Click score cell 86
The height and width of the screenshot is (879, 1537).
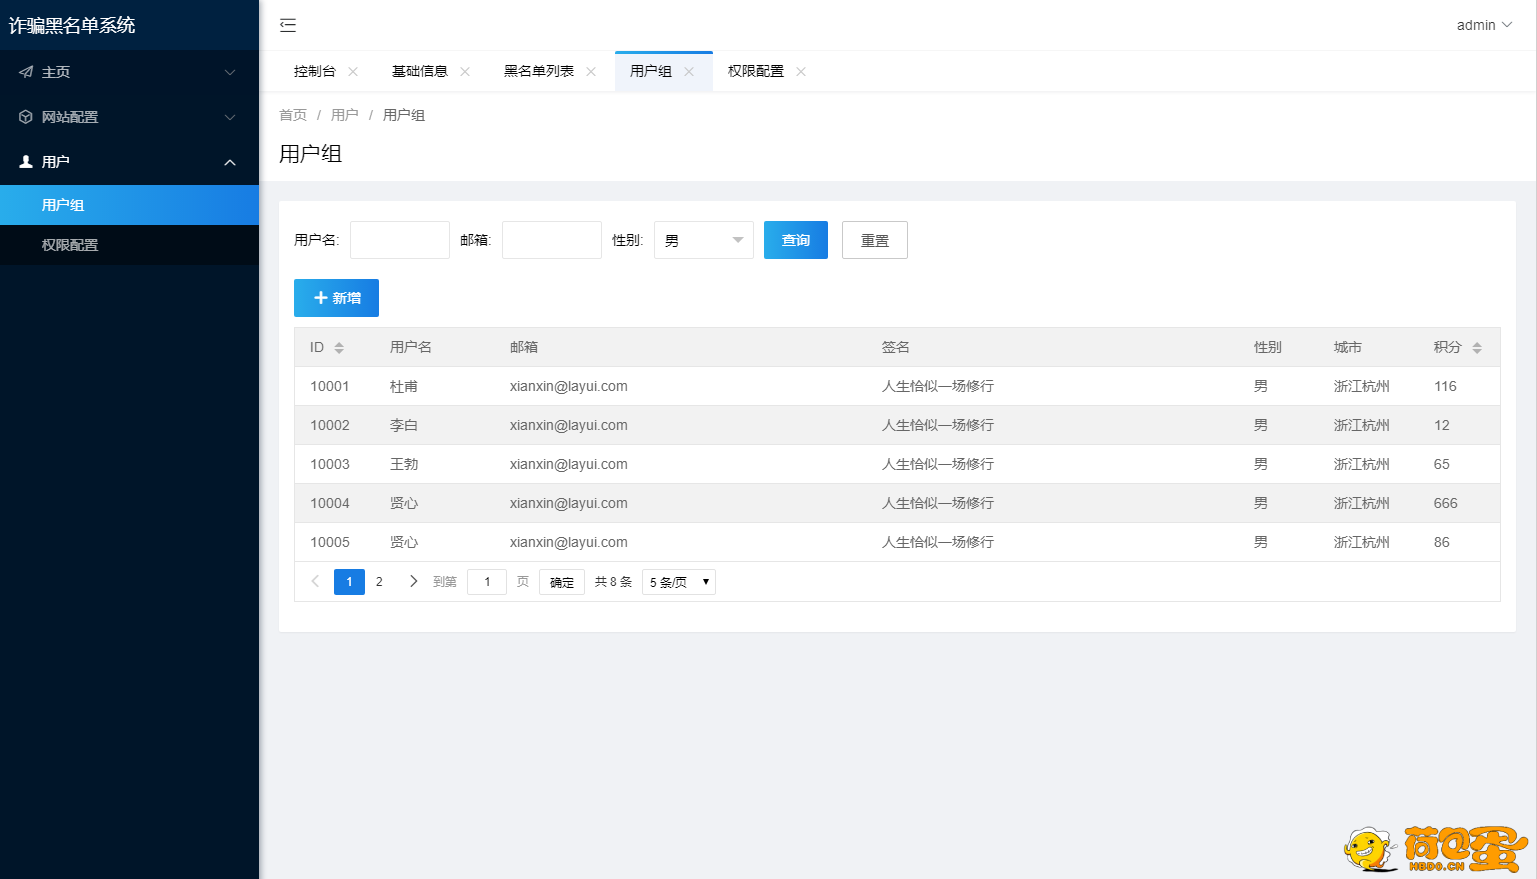pyautogui.click(x=1442, y=542)
